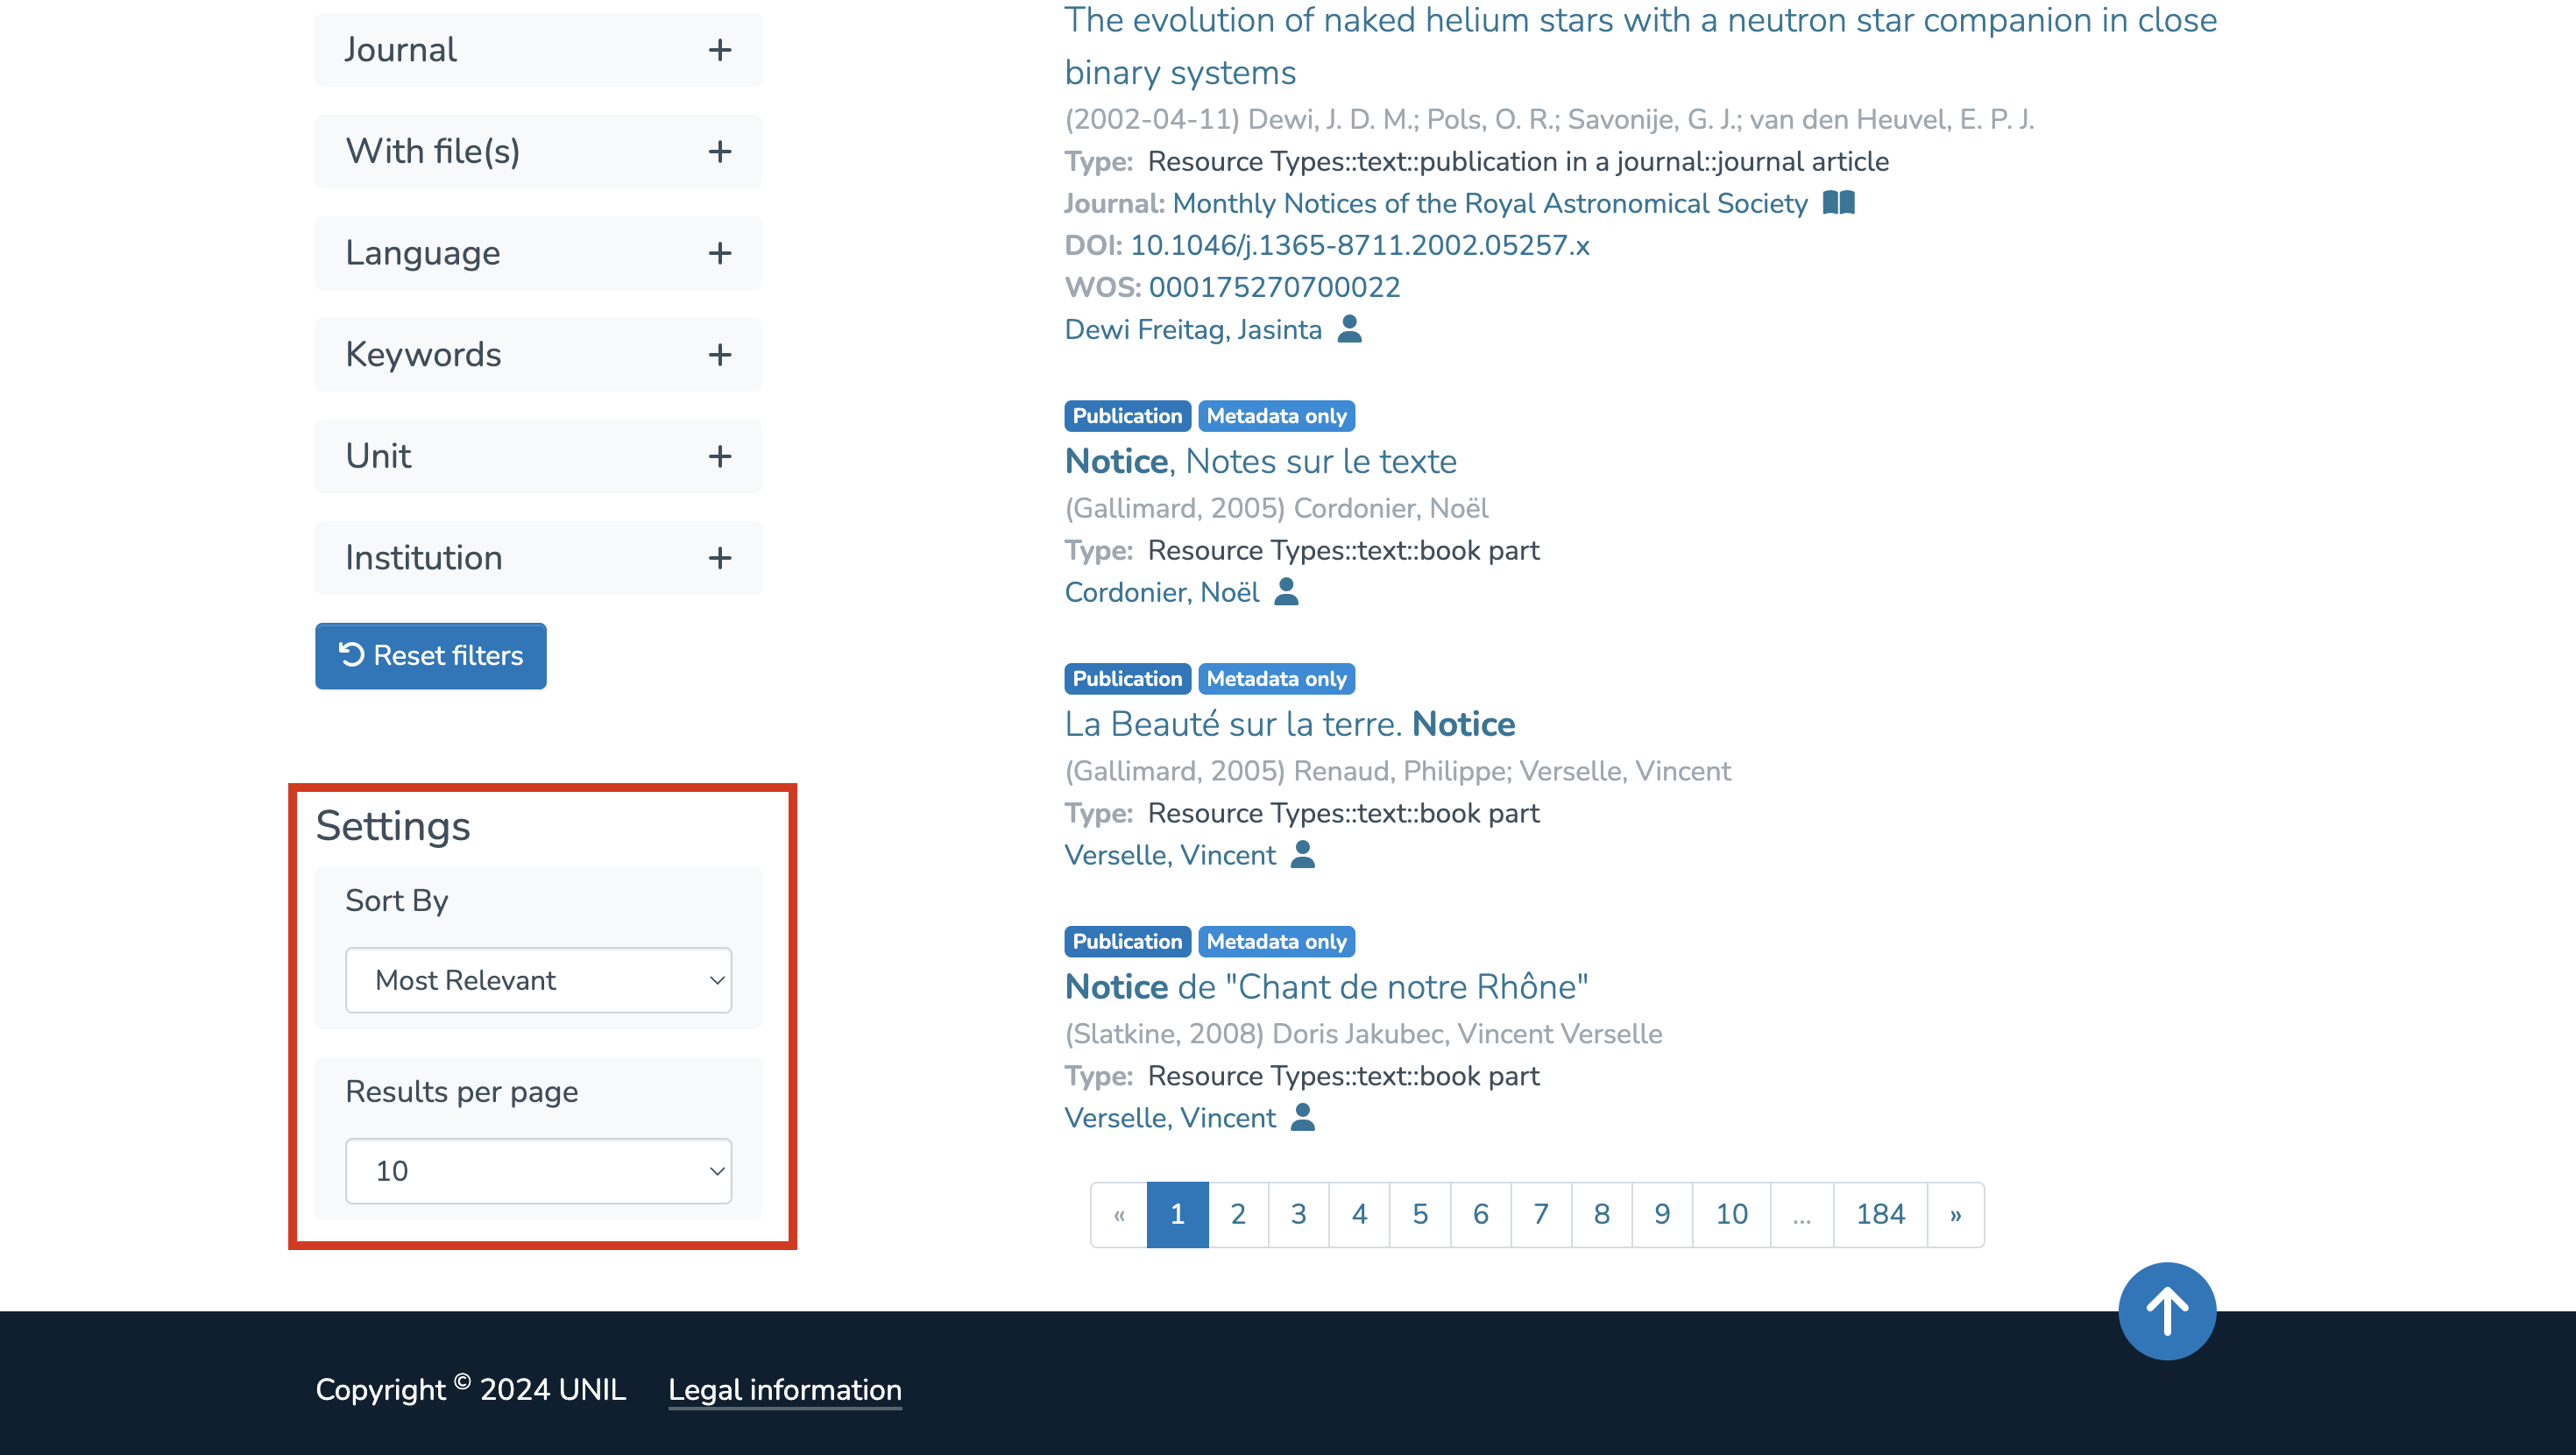Image resolution: width=2576 pixels, height=1455 pixels.
Task: Click person icon beside Verselle under Chant de notre Rhône
Action: 1302,1118
